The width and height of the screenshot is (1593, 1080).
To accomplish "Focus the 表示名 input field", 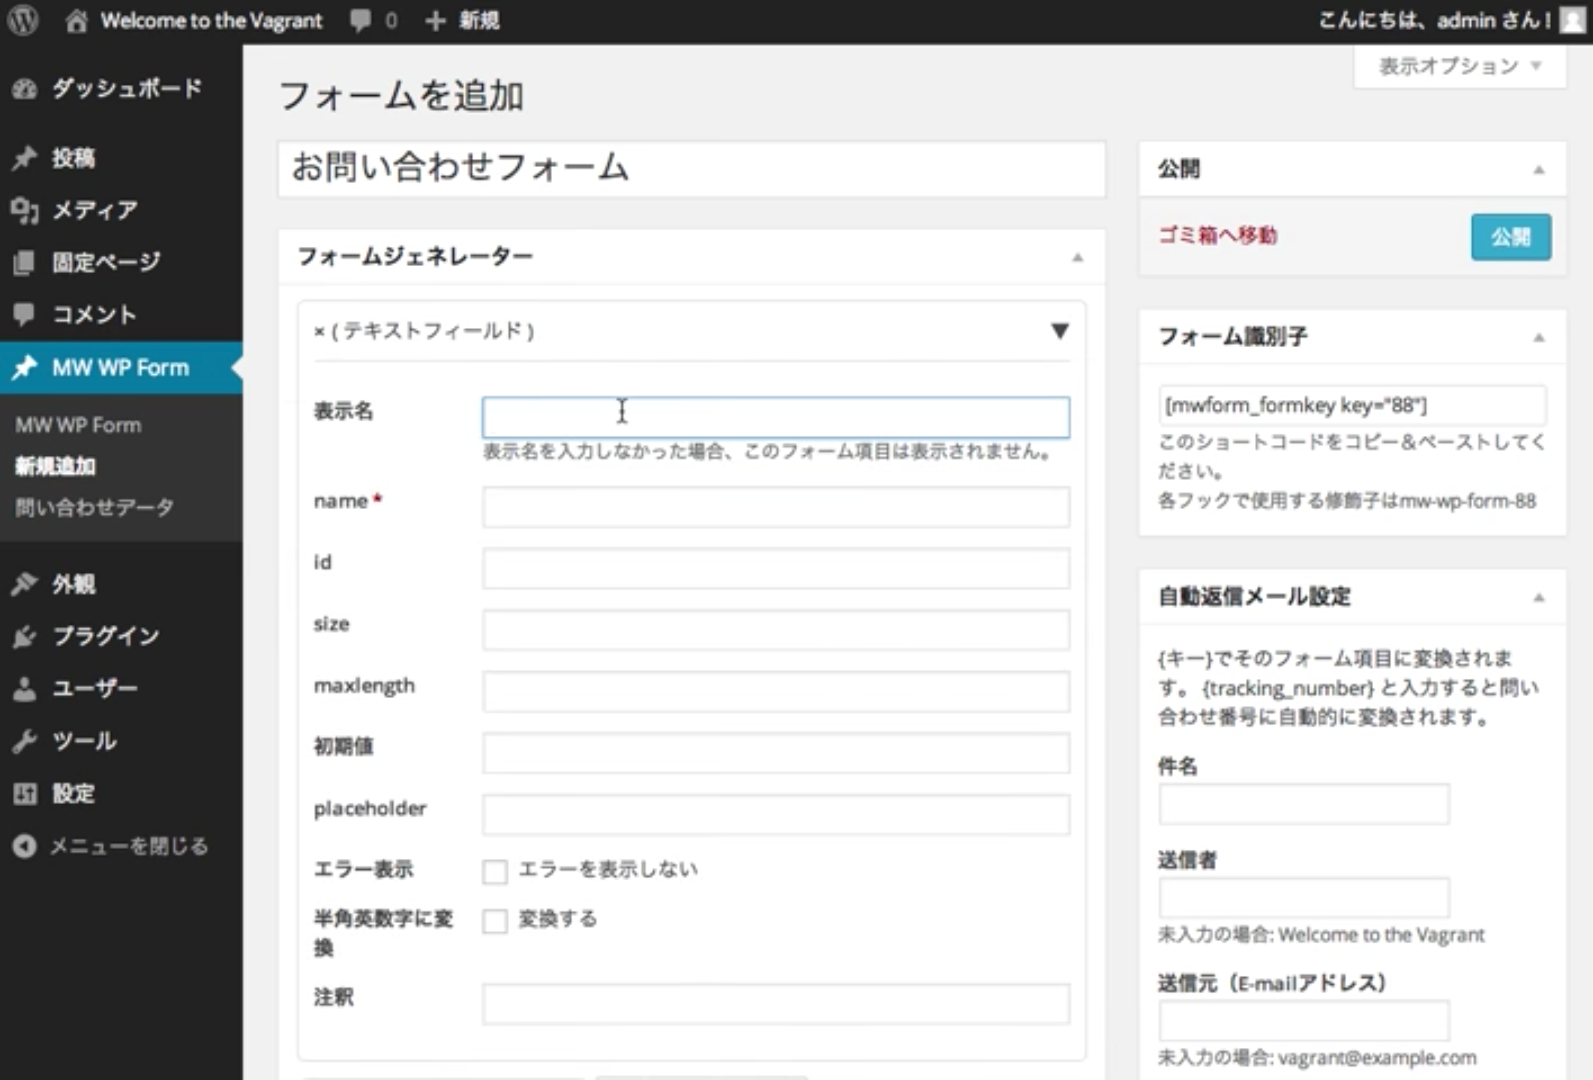I will tap(776, 417).
